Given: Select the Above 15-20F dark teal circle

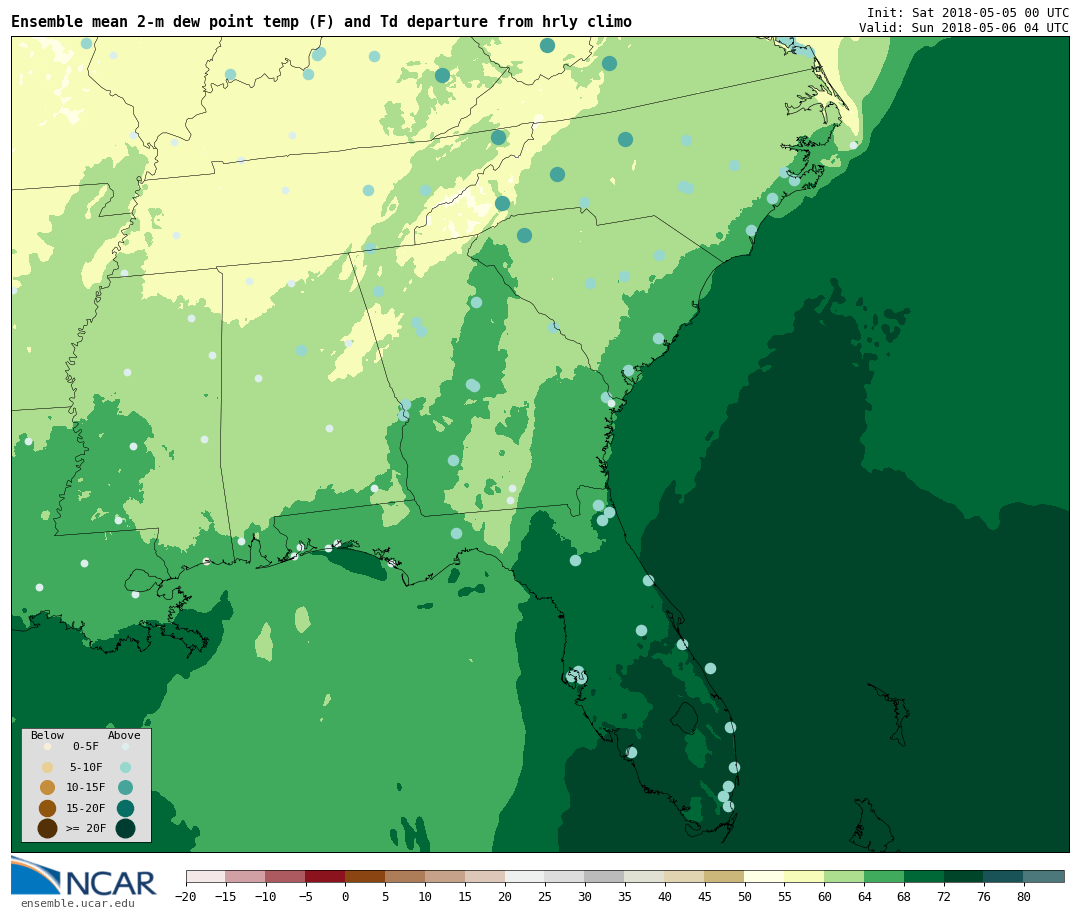Looking at the screenshot, I should tap(125, 808).
